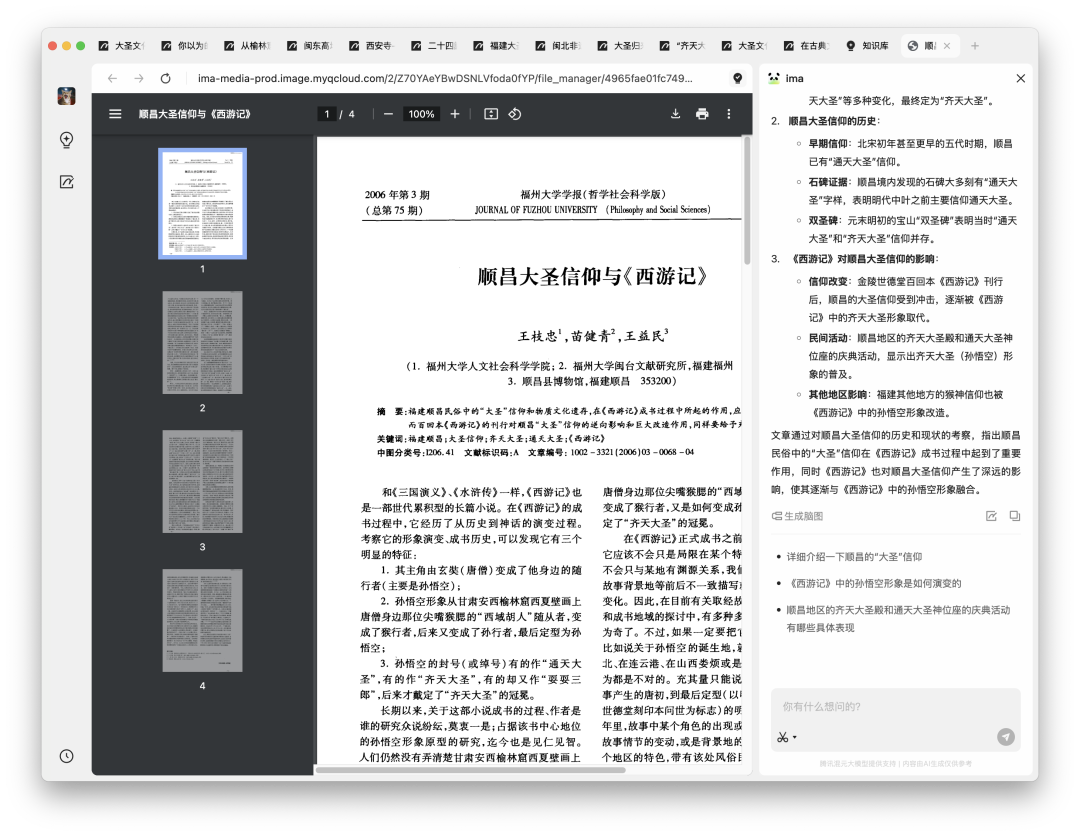The height and width of the screenshot is (836, 1080).
Task: Switch to the 二十四 tab
Action: pos(434,45)
